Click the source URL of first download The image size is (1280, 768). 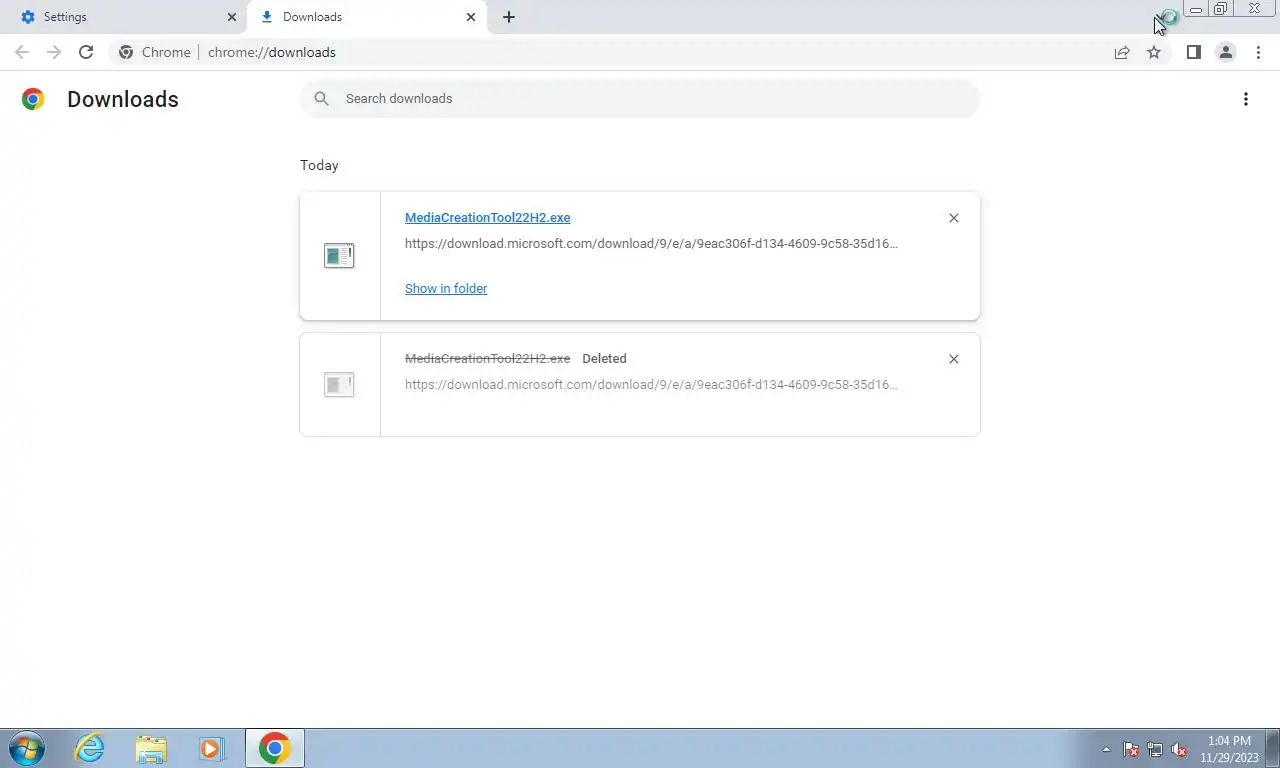(651, 243)
